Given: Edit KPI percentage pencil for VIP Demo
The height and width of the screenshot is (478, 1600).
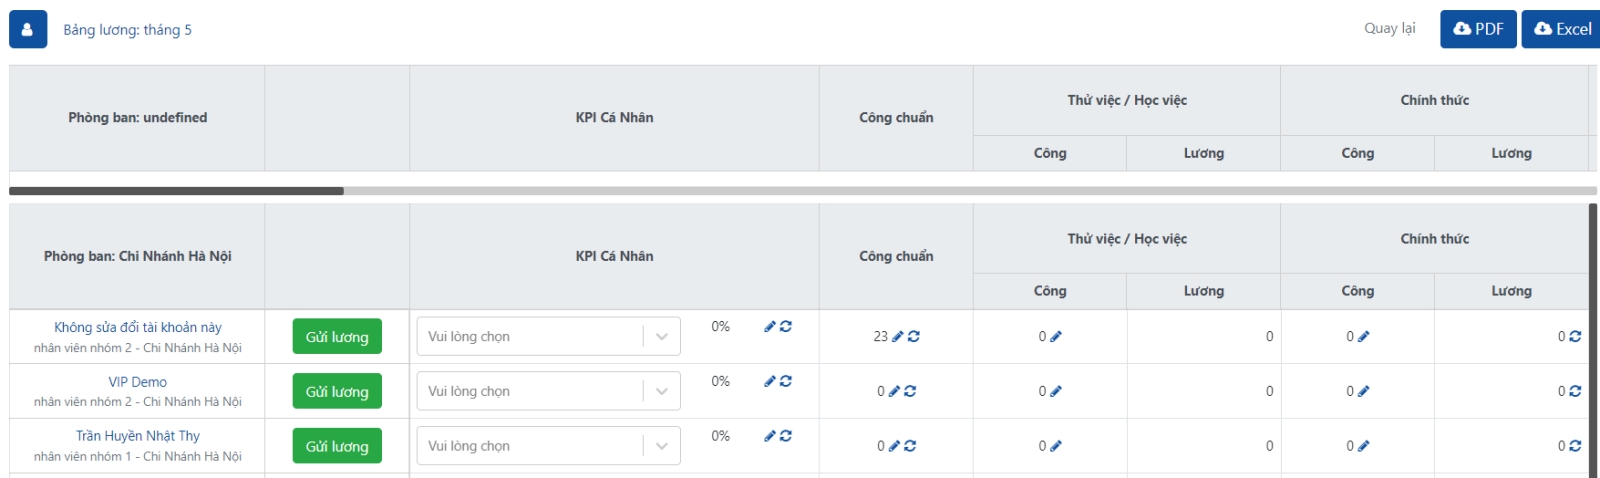Looking at the screenshot, I should [x=770, y=381].
